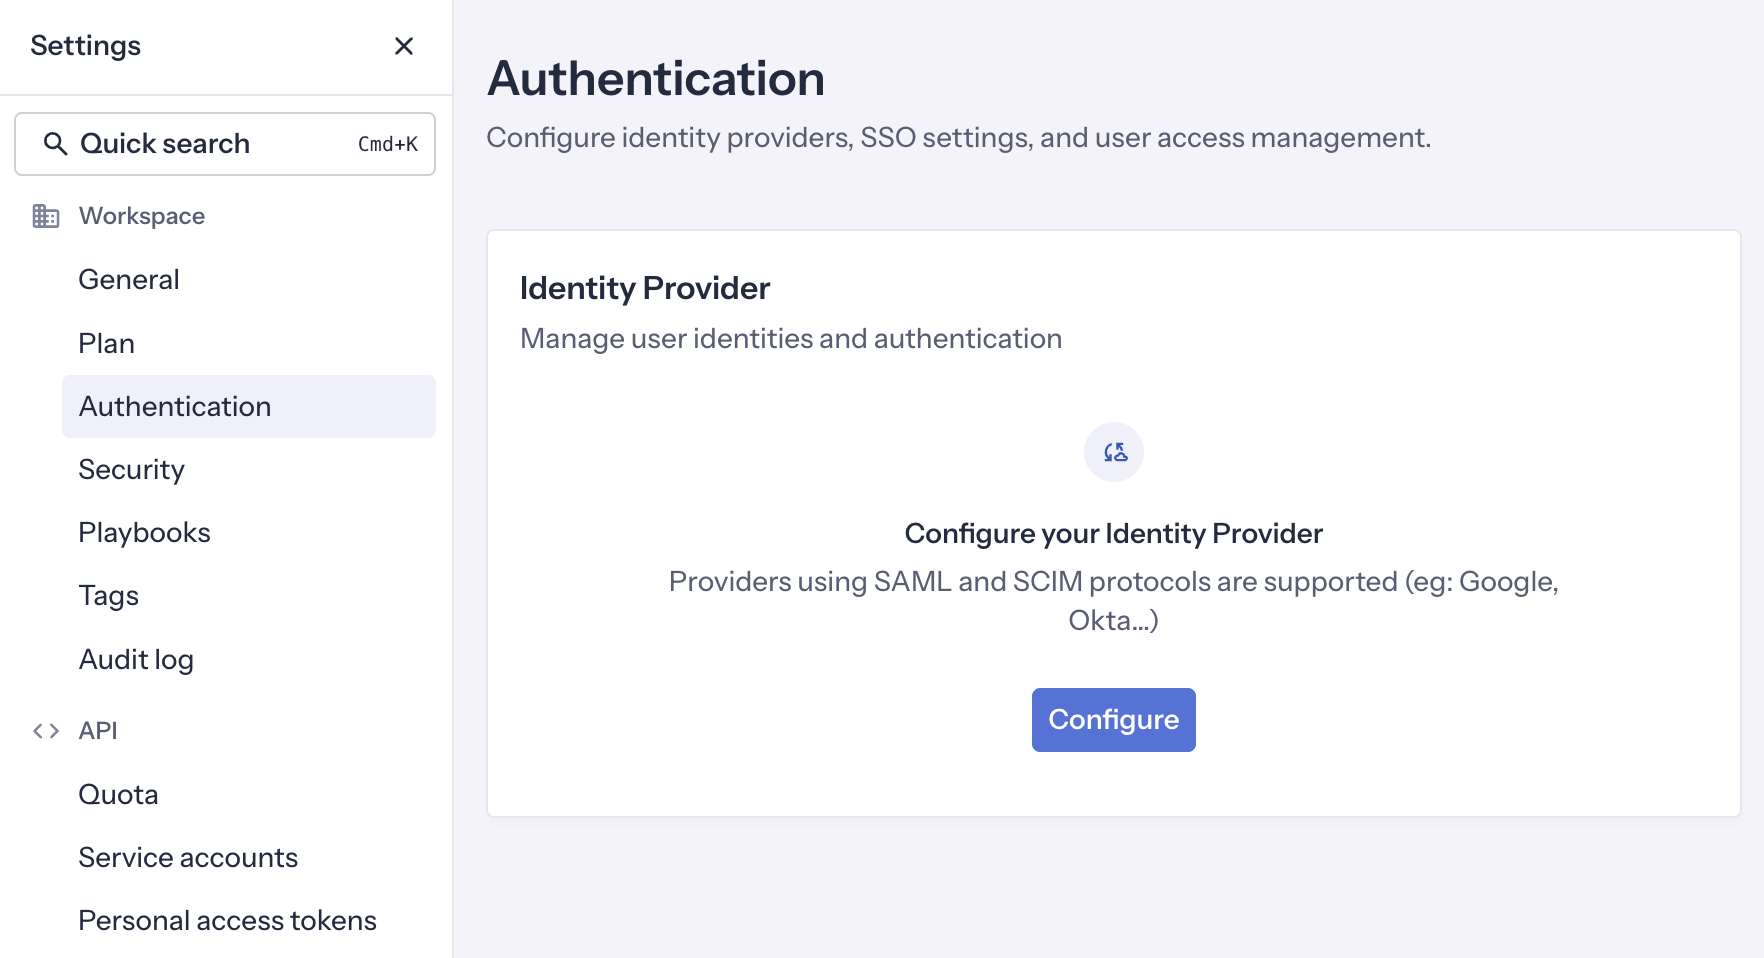Image resolution: width=1764 pixels, height=958 pixels.
Task: Open the Playbooks settings section
Action: 144,532
